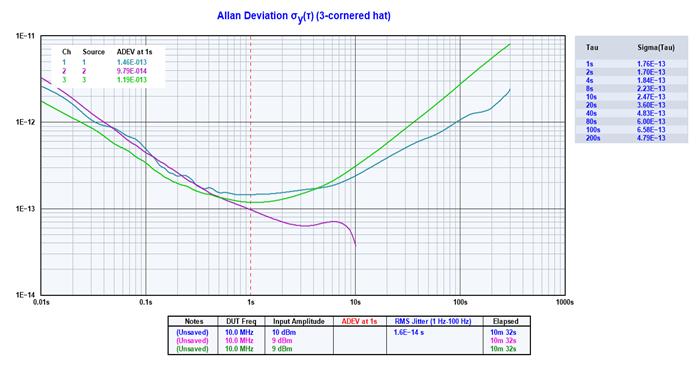
Task: Click the Tau column header
Action: (x=592, y=48)
